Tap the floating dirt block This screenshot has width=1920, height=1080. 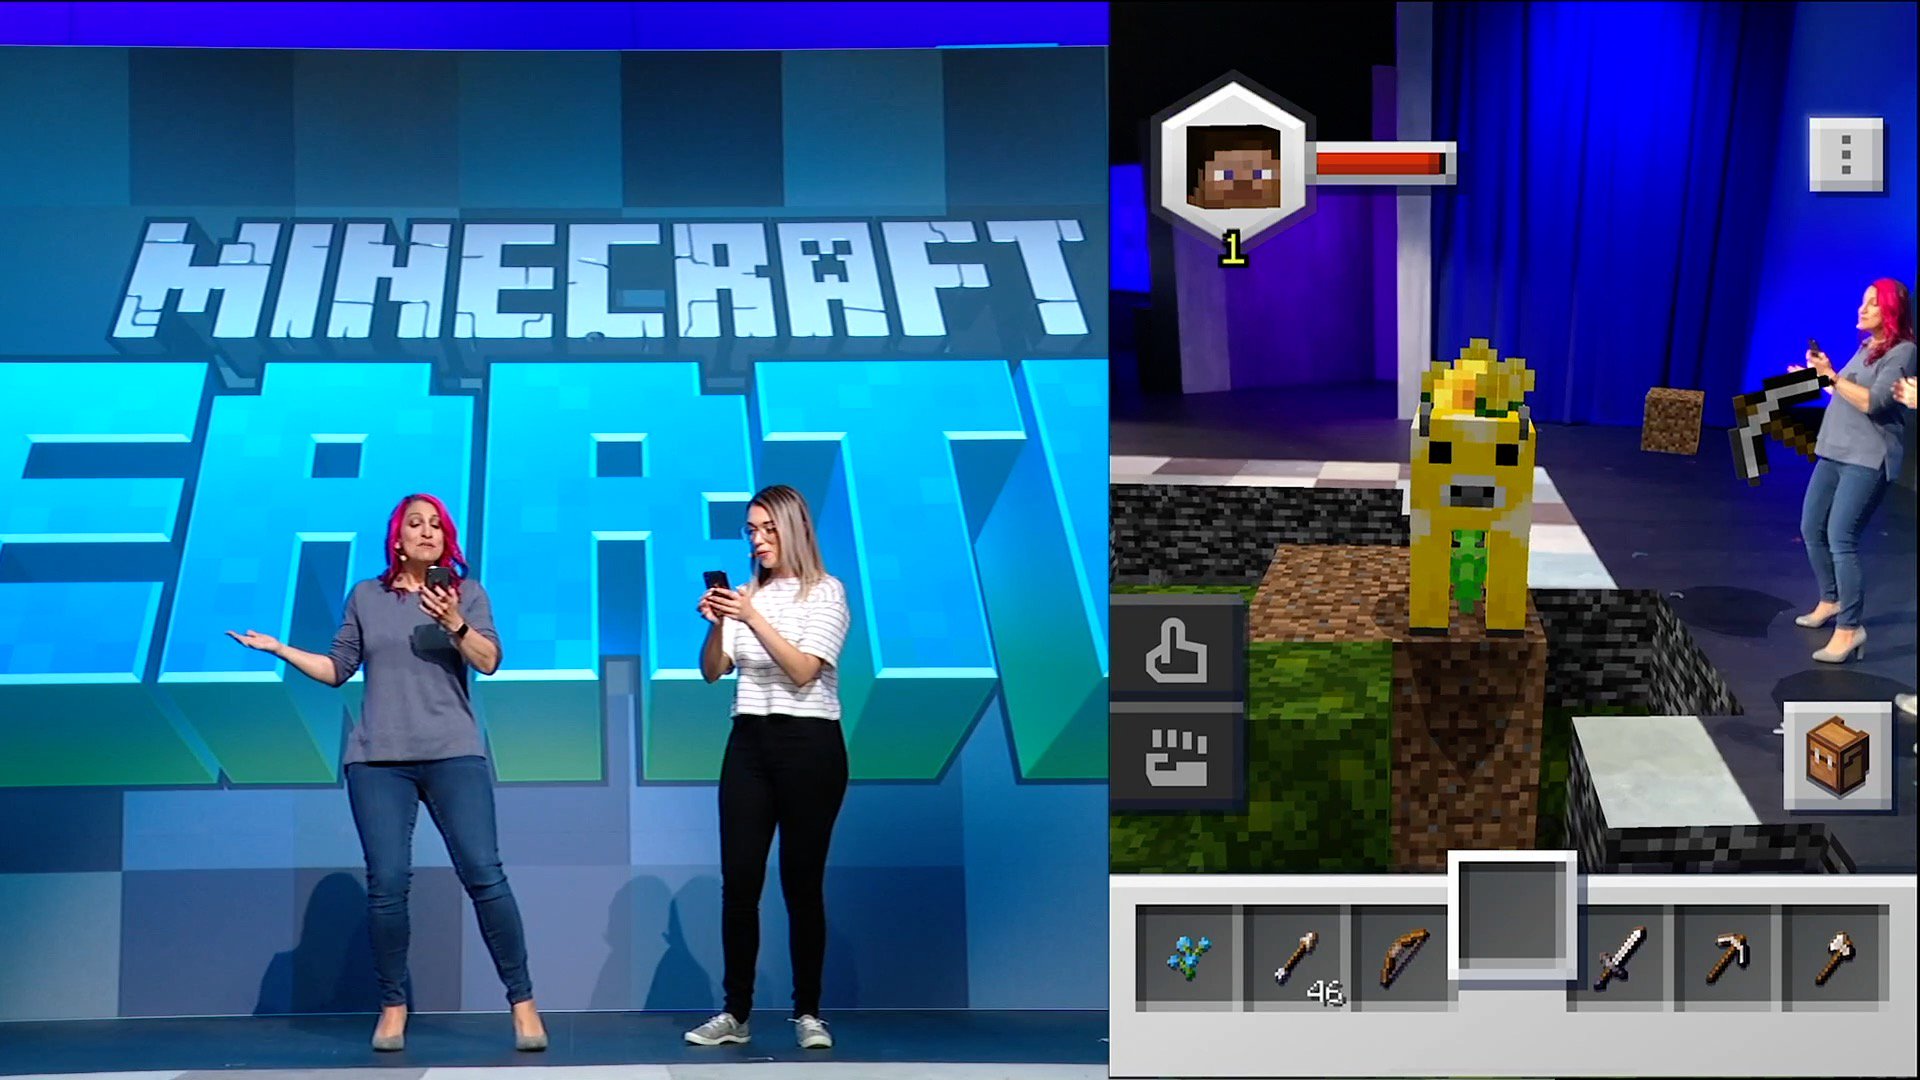click(x=1671, y=420)
